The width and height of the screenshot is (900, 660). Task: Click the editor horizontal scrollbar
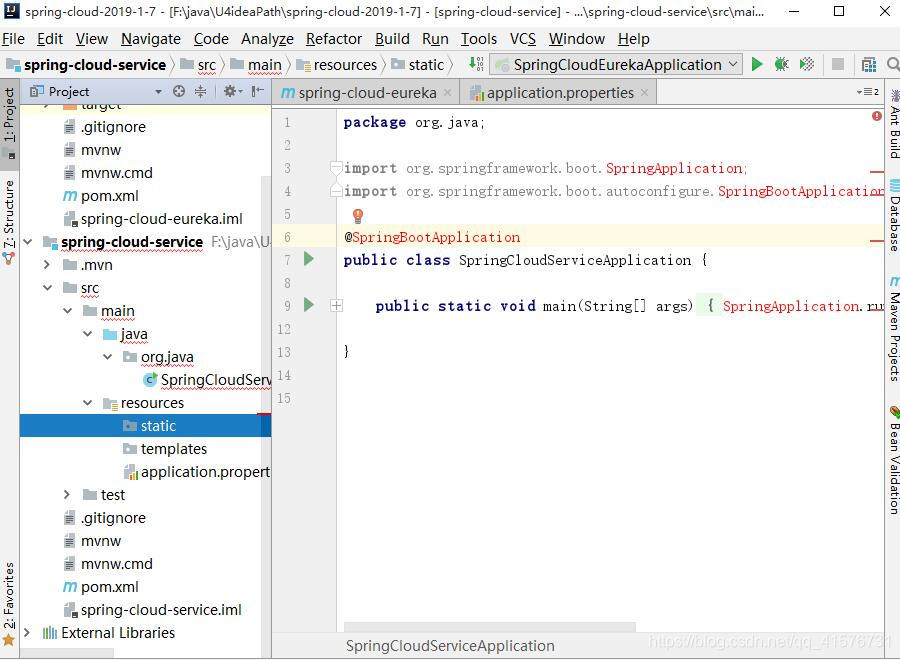click(x=490, y=626)
